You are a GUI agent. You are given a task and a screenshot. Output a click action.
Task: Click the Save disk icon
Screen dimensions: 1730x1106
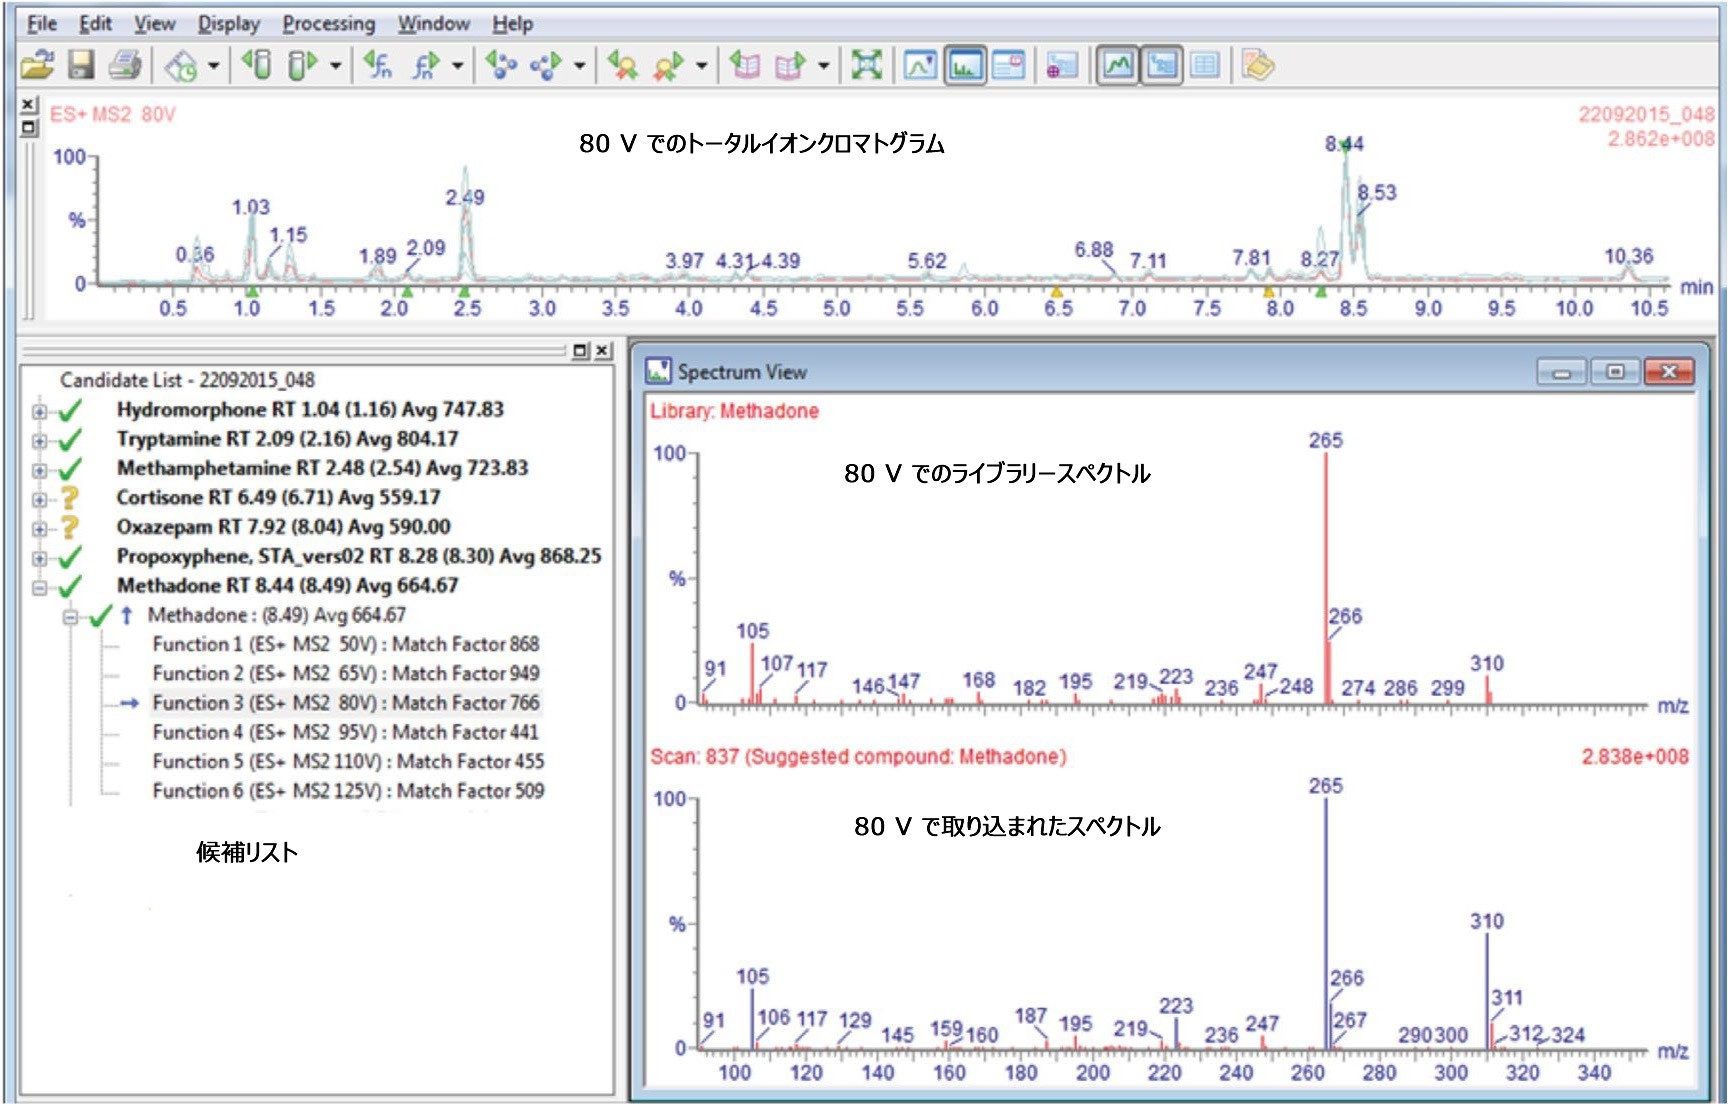pyautogui.click(x=81, y=66)
